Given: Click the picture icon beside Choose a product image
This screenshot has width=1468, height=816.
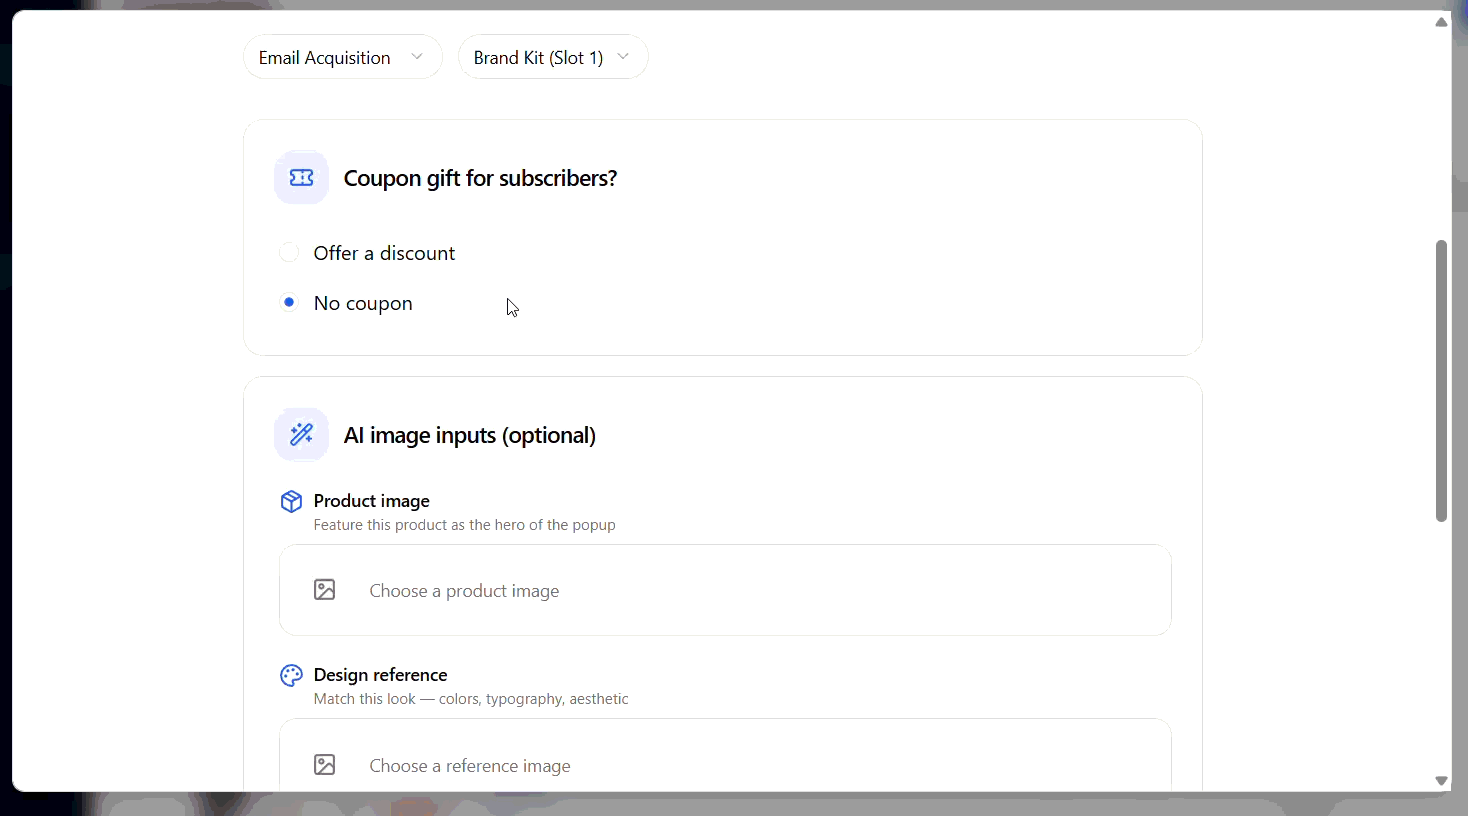Looking at the screenshot, I should [325, 590].
